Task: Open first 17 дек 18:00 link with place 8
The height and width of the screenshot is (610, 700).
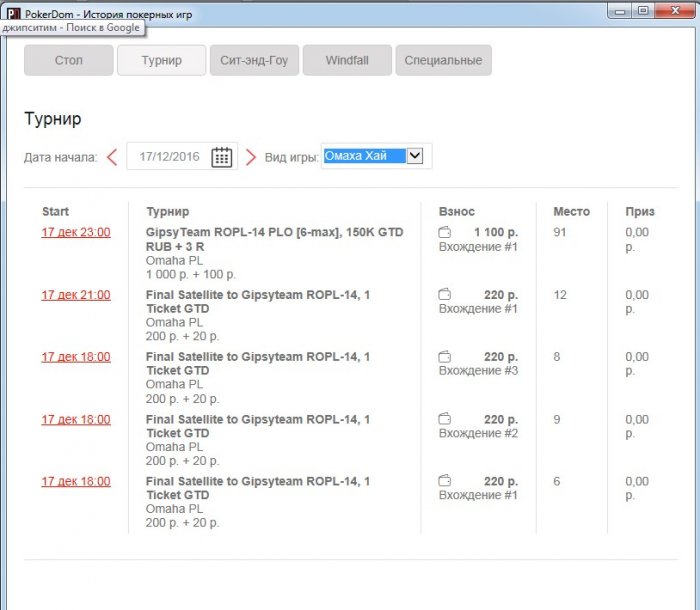Action: tap(76, 357)
